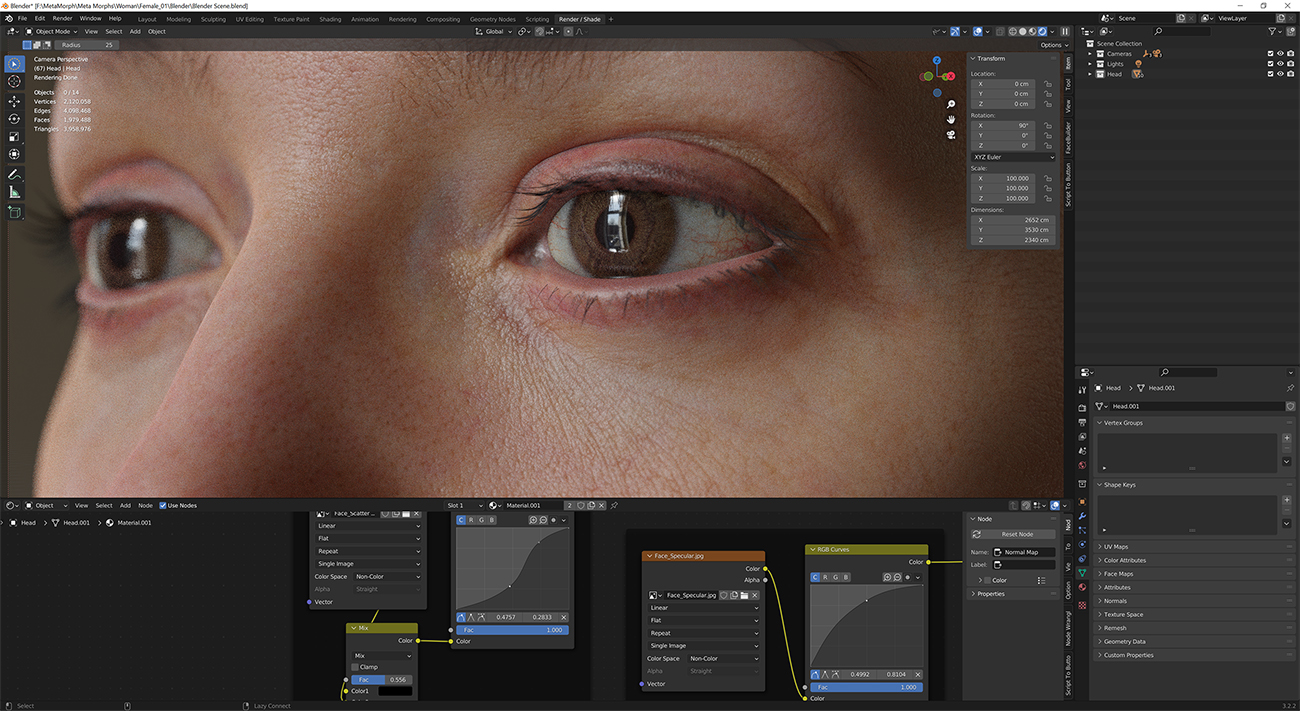Choose the Annotate pencil tool
This screenshot has width=1300, height=711.
(14, 175)
